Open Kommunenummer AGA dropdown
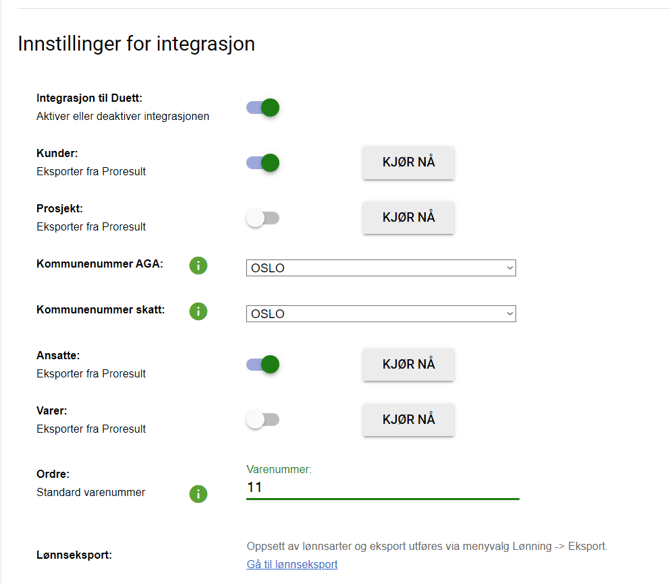The width and height of the screenshot is (670, 585). coord(381,268)
